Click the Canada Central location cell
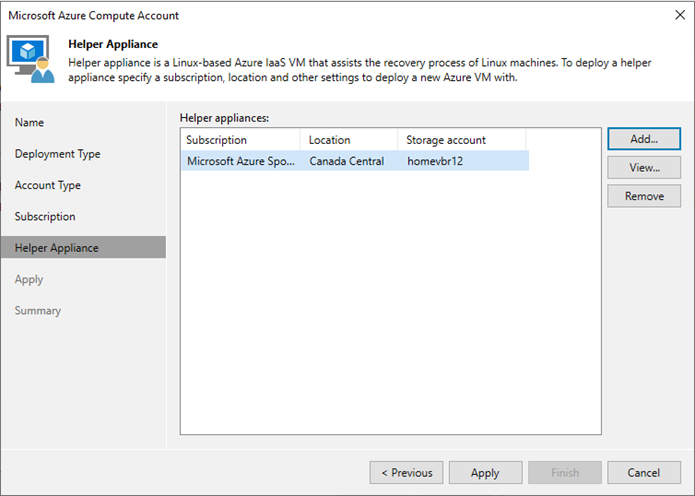 (347, 161)
